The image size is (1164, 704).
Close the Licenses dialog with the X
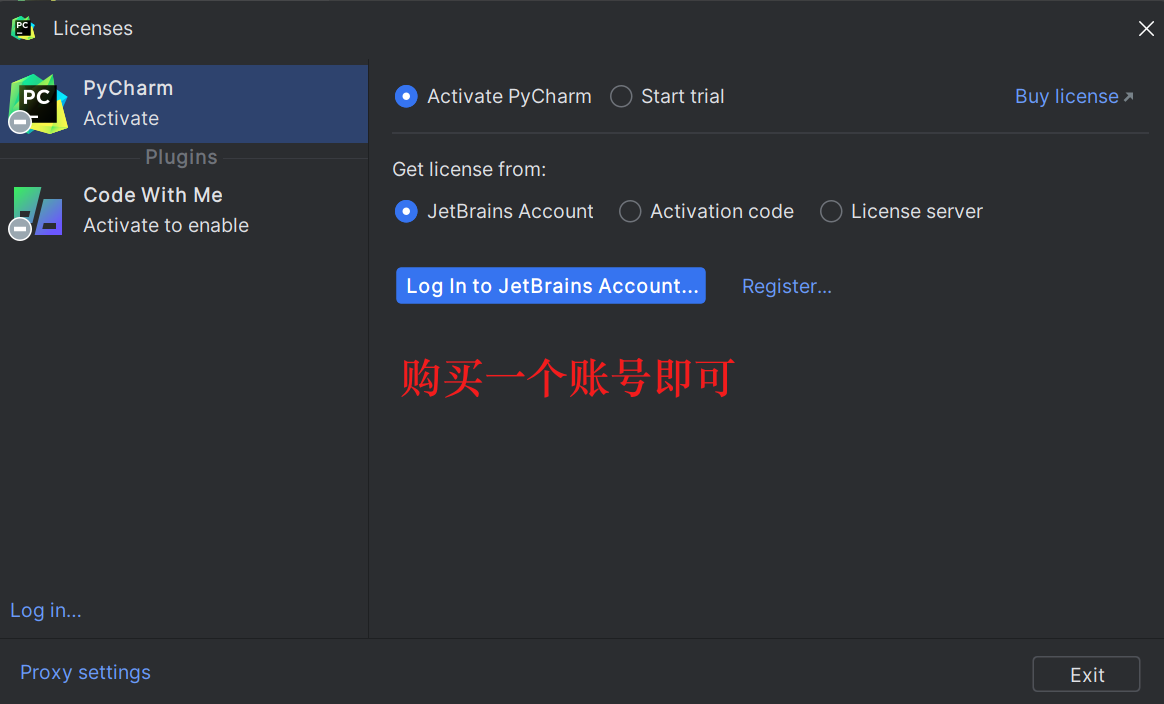[x=1146, y=28]
